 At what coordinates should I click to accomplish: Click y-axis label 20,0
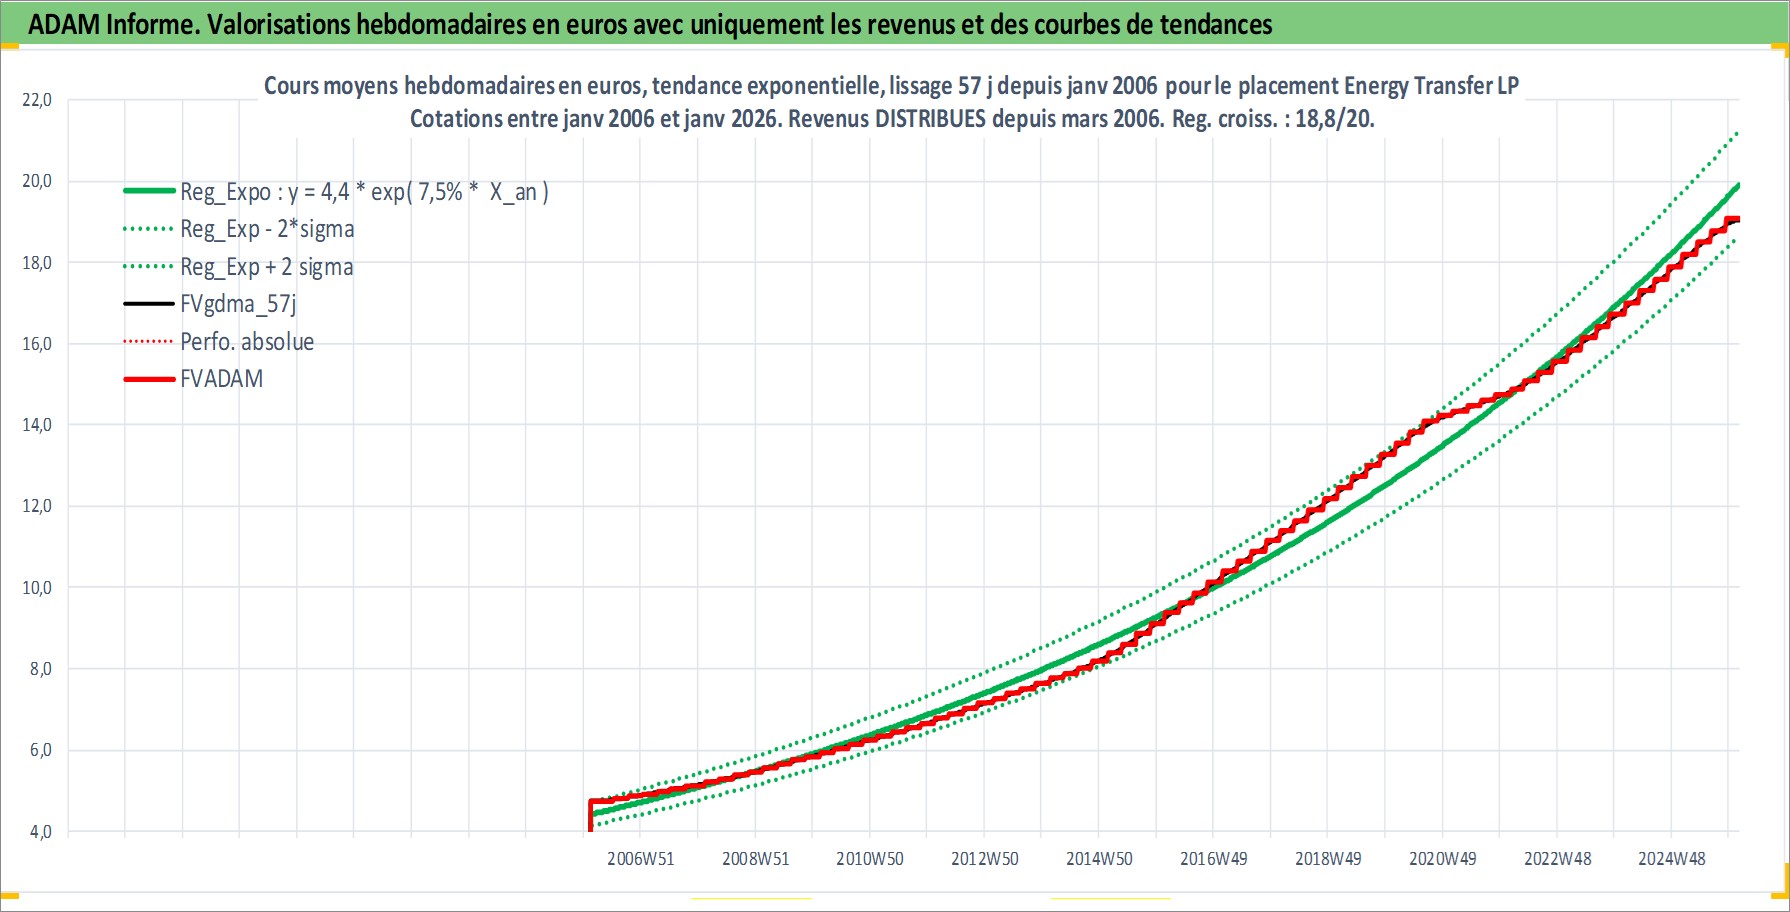click(37, 181)
